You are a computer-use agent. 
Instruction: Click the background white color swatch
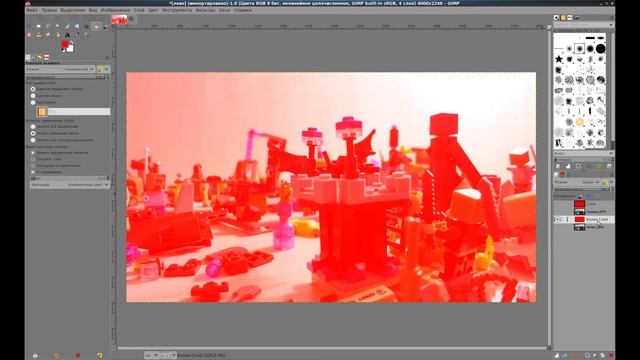(70, 49)
